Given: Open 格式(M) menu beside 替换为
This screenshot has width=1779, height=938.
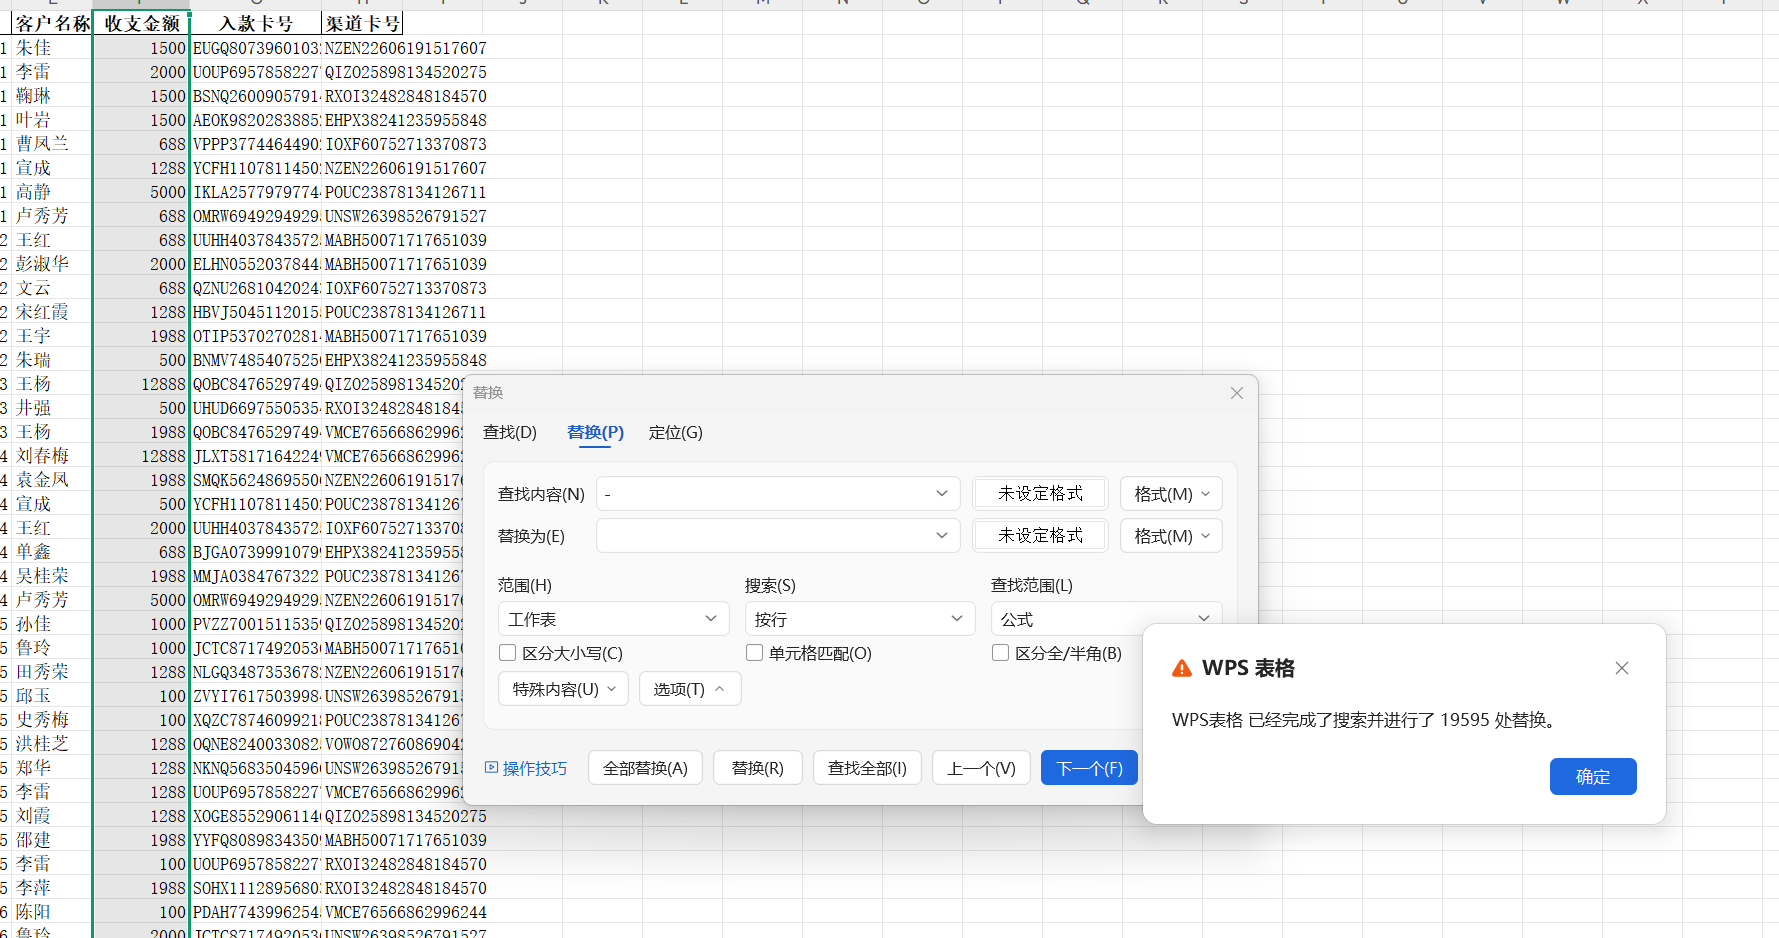Looking at the screenshot, I should pyautogui.click(x=1171, y=536).
